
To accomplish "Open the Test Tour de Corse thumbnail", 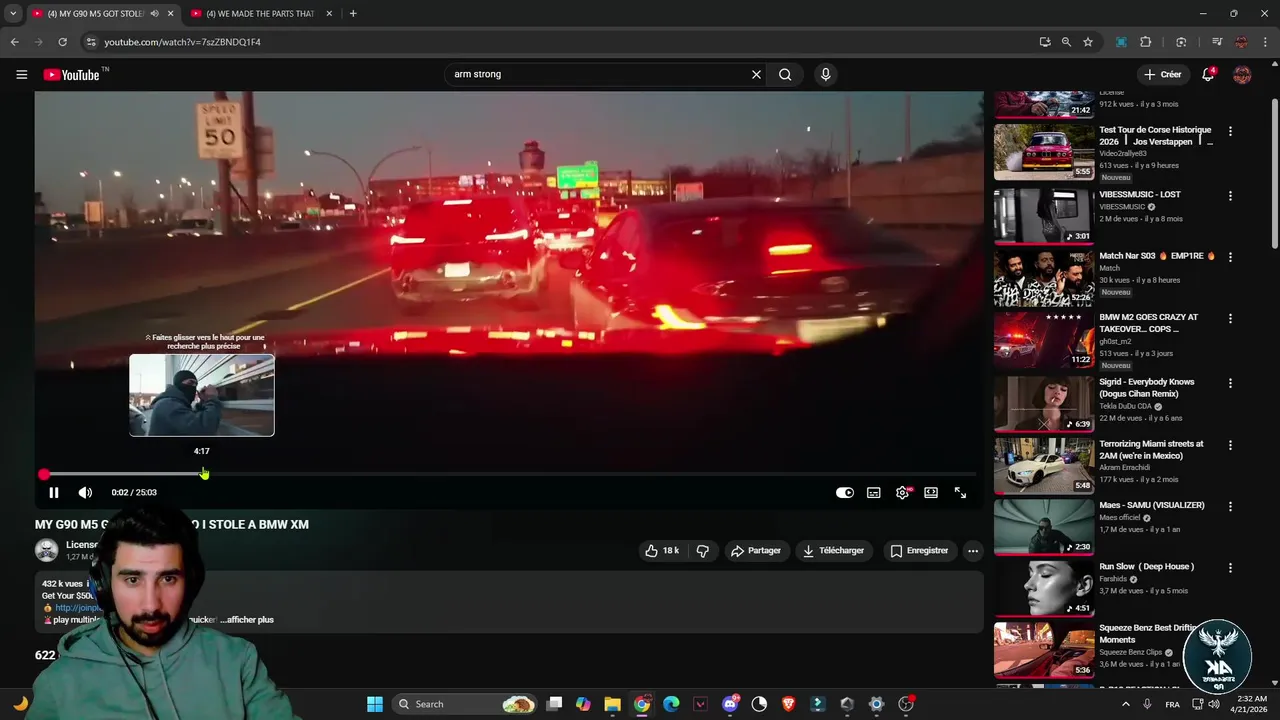I will (1044, 152).
